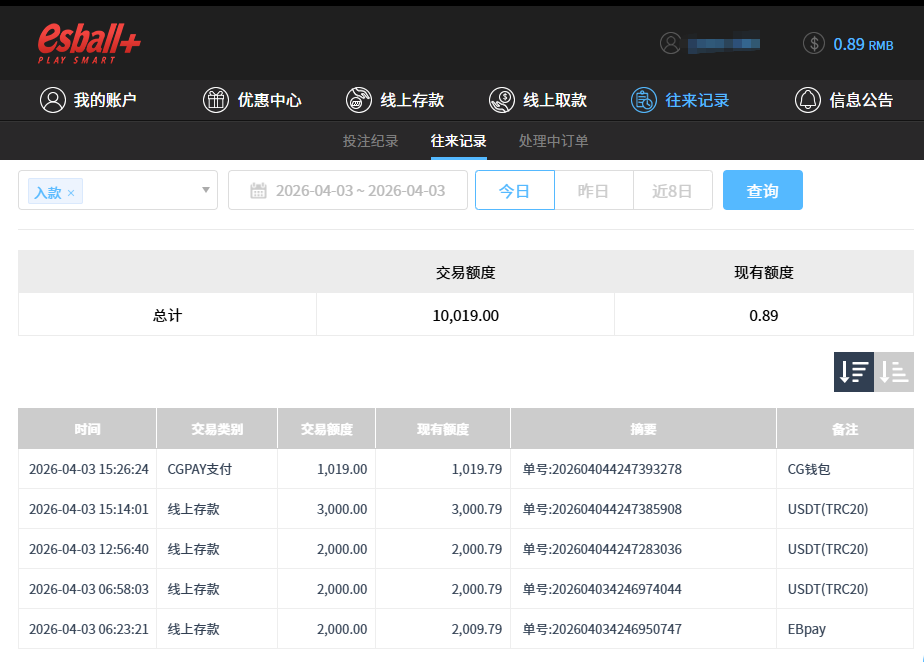Select the 近8日 date filter

pyautogui.click(x=672, y=190)
